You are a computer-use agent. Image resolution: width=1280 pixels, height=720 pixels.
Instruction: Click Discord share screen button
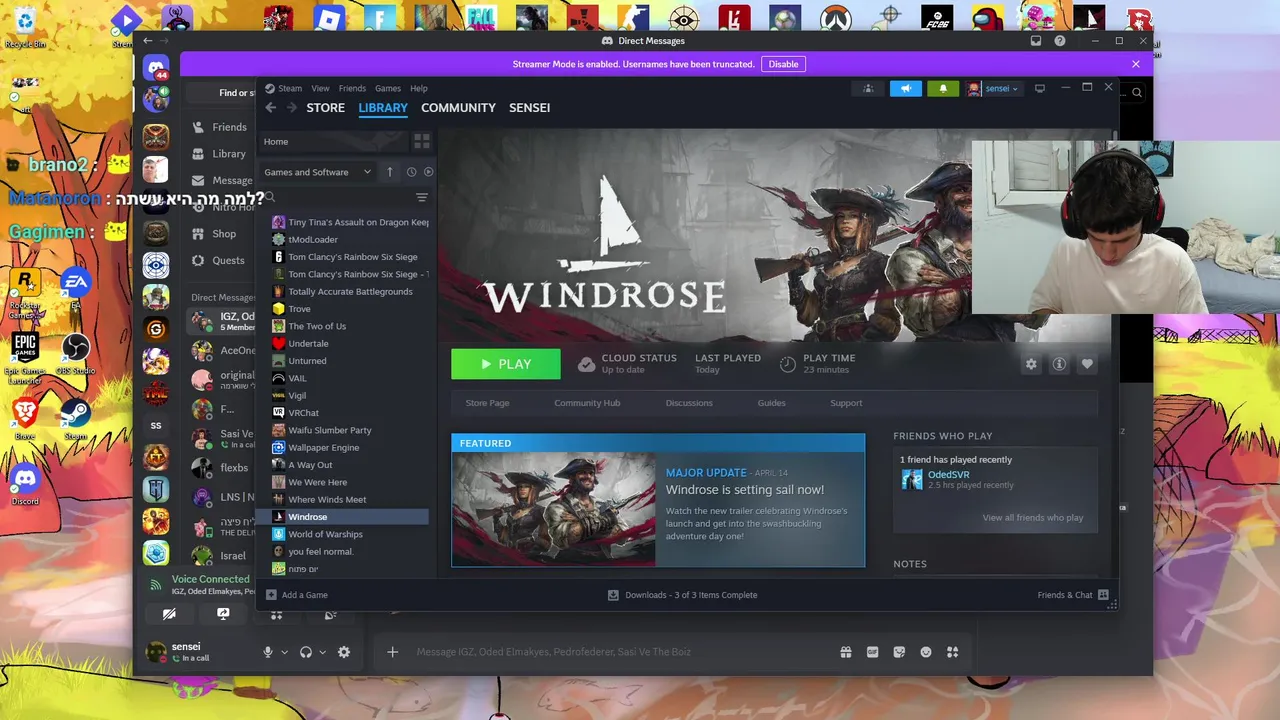tap(223, 614)
